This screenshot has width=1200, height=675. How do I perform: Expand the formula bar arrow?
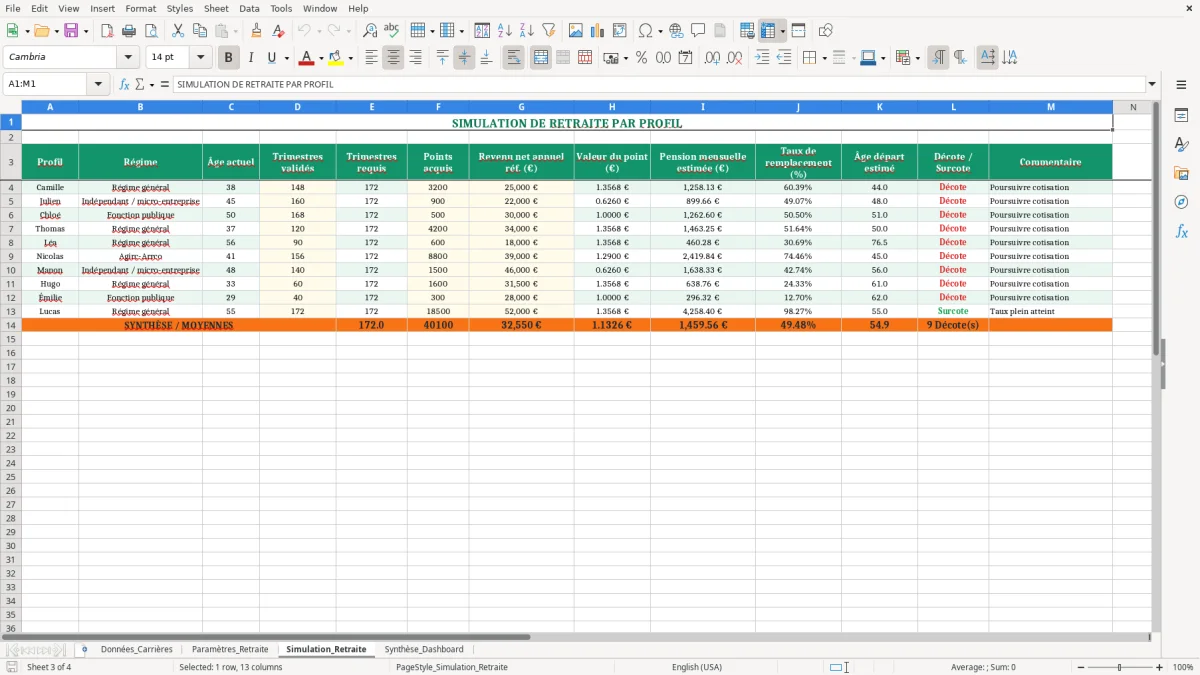click(1152, 84)
